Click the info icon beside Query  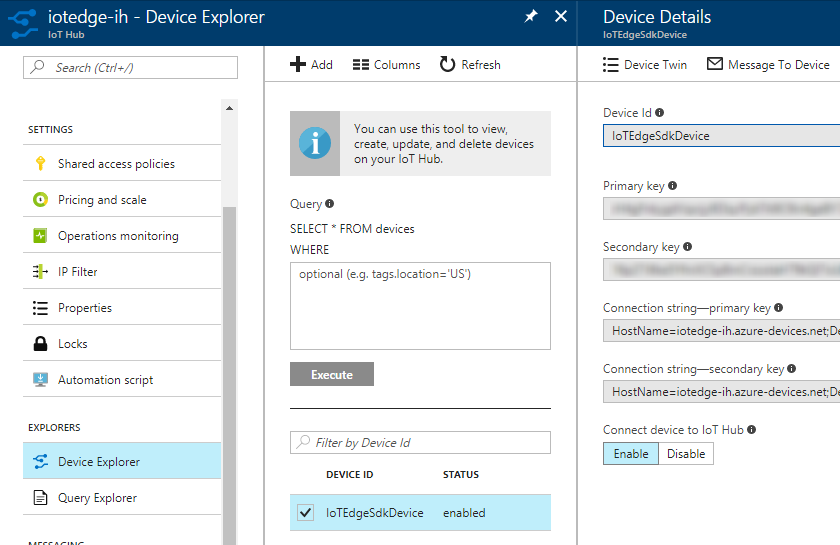(330, 204)
